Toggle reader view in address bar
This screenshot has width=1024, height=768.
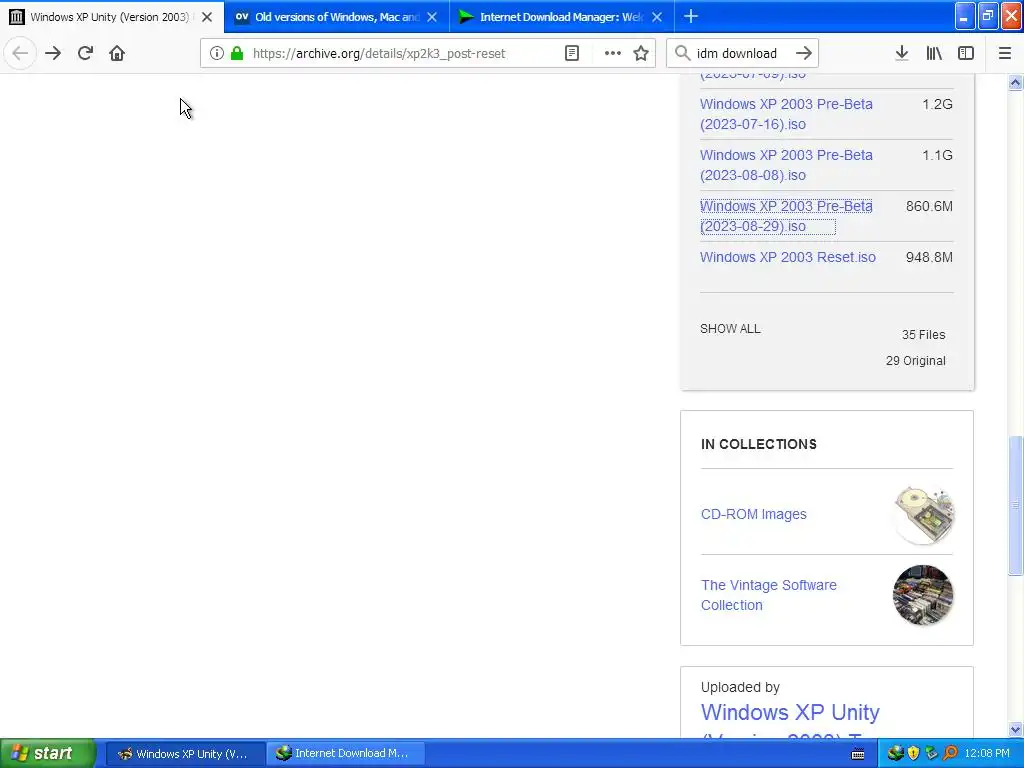pyautogui.click(x=571, y=53)
